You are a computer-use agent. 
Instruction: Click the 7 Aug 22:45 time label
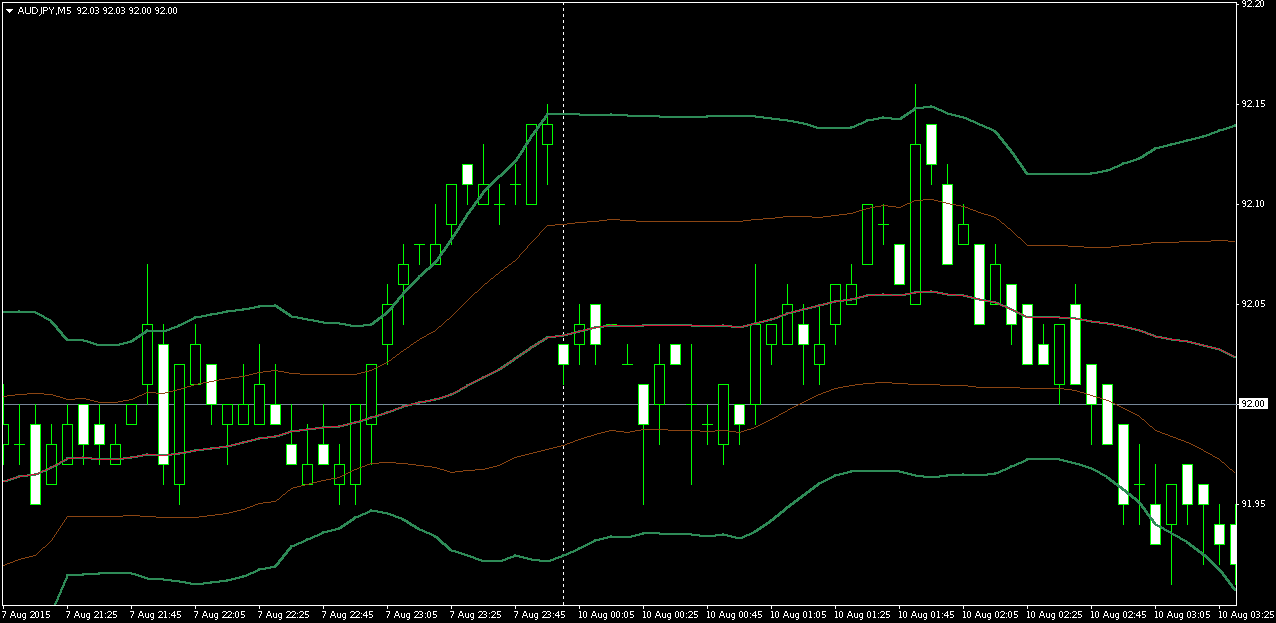pyautogui.click(x=350, y=613)
